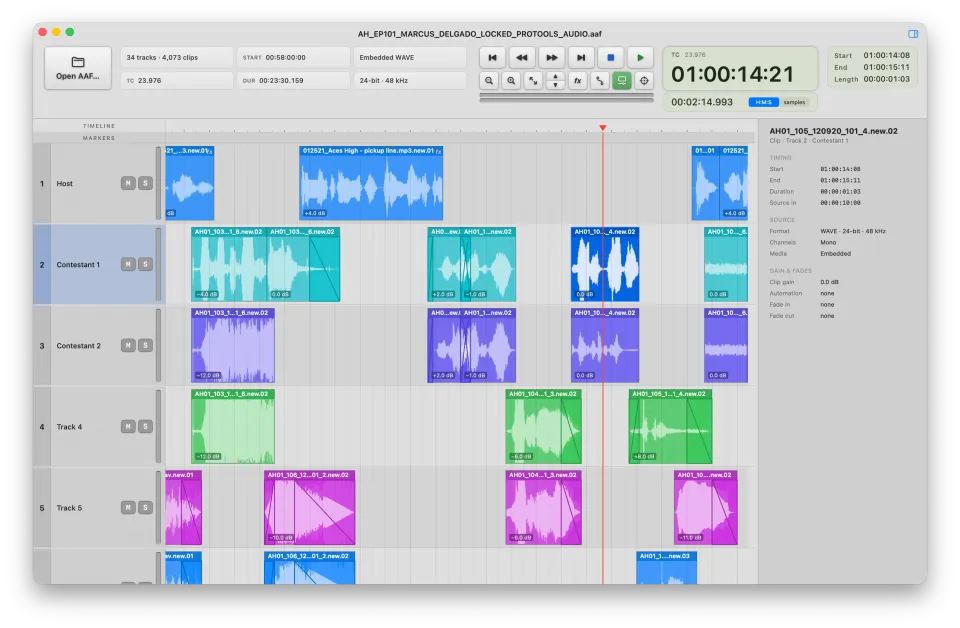Image resolution: width=960 pixels, height=628 pixels.
Task: Zoom out the timeline with magnifier minus
Action: 489,81
